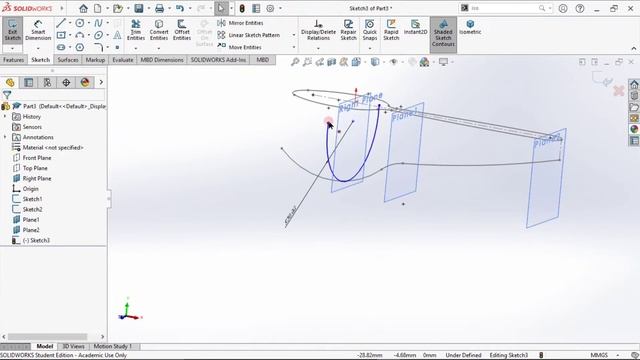The height and width of the screenshot is (360, 640).
Task: Switch to the Motion Study 1 tab
Action: pyautogui.click(x=113, y=347)
